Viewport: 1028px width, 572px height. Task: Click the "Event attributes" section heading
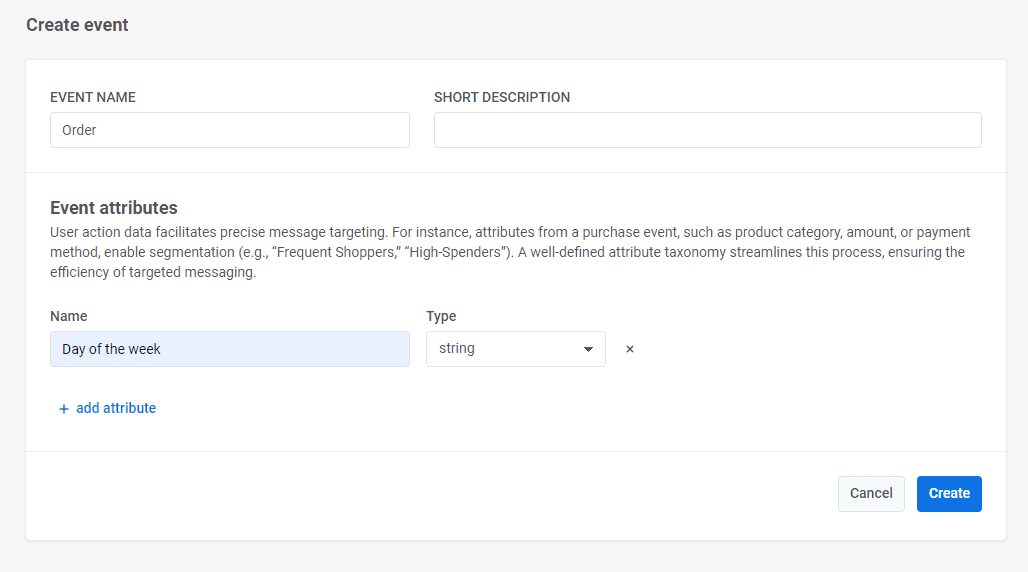[114, 208]
